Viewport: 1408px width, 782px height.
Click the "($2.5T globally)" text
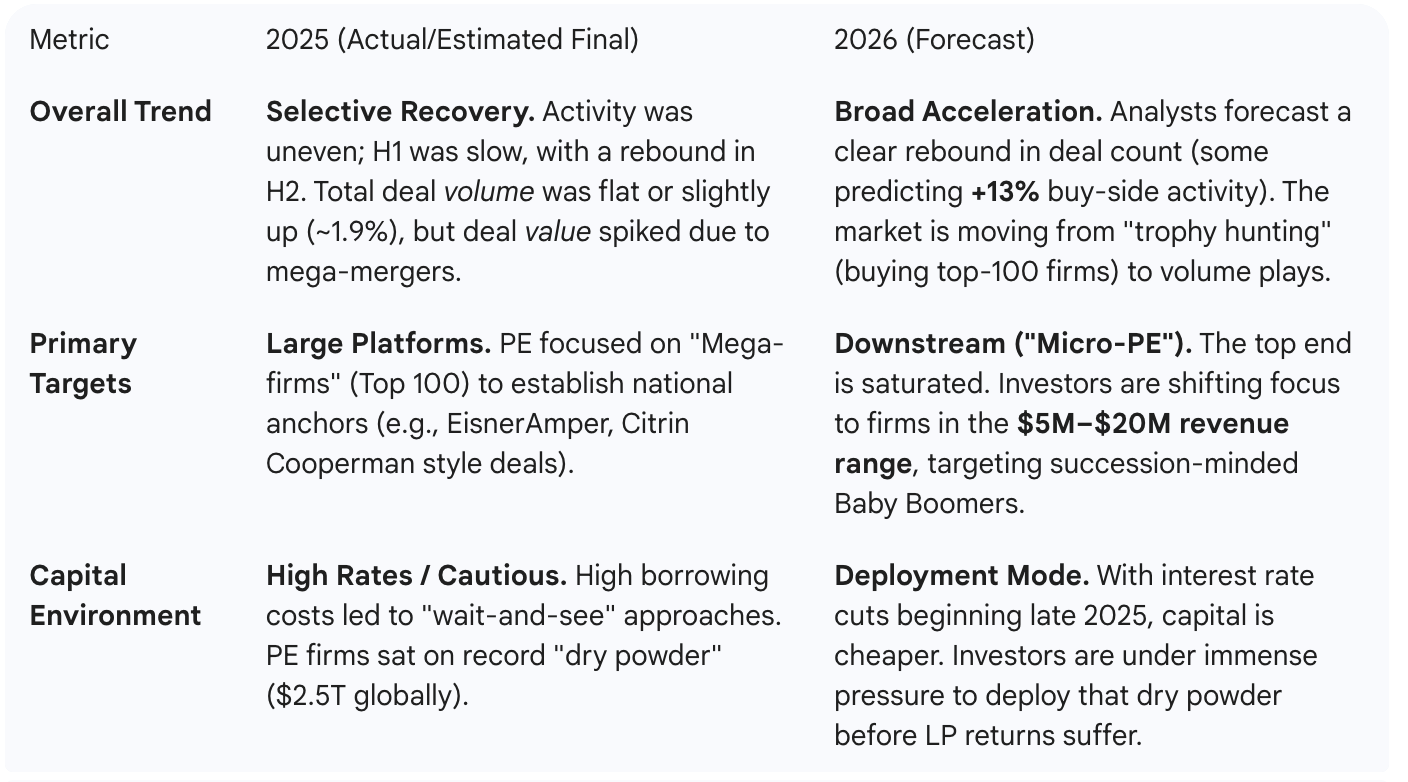coord(366,695)
